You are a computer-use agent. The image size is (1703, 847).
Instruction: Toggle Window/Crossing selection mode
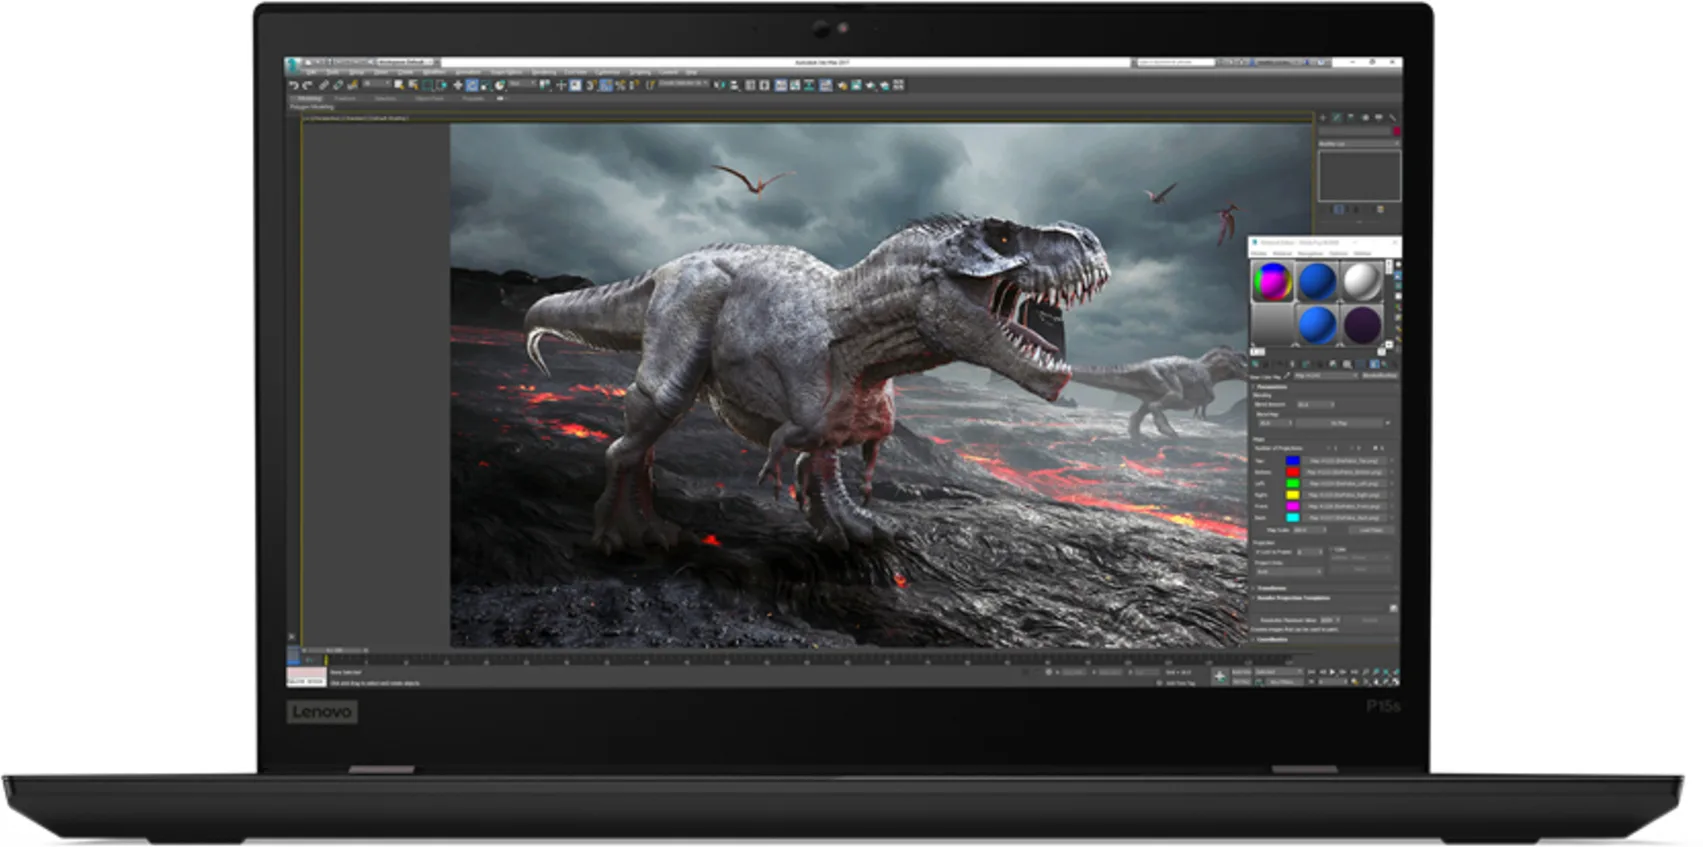pyautogui.click(x=441, y=85)
